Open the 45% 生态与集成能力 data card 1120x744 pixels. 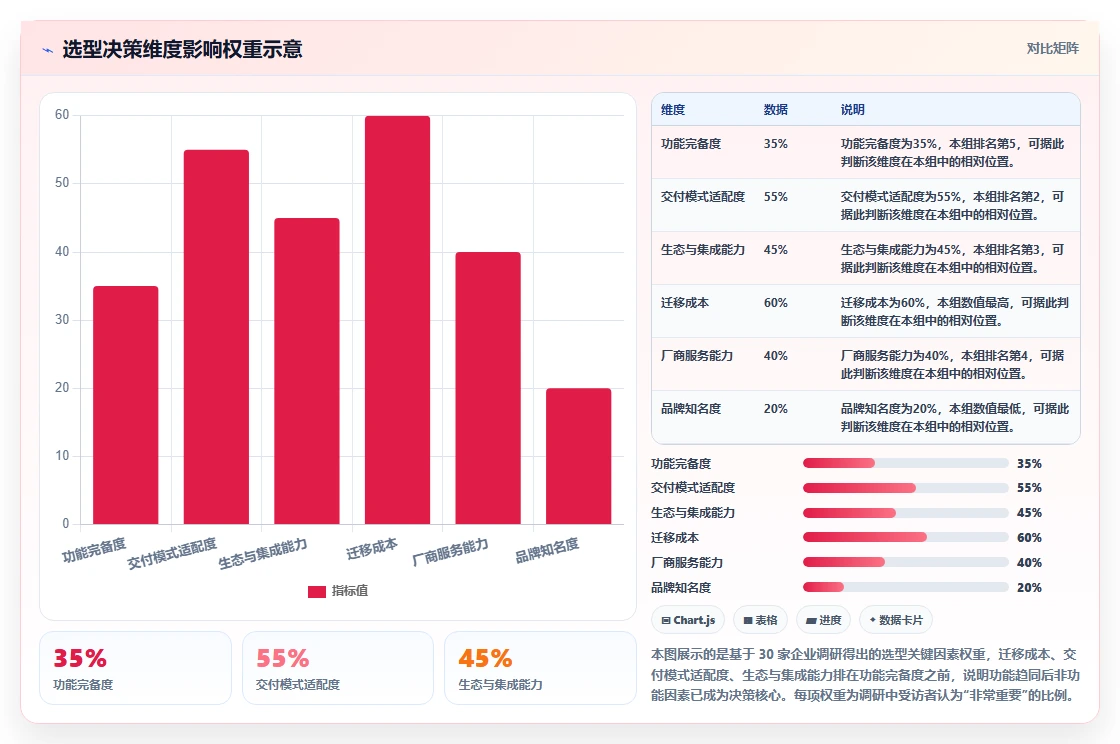point(540,668)
